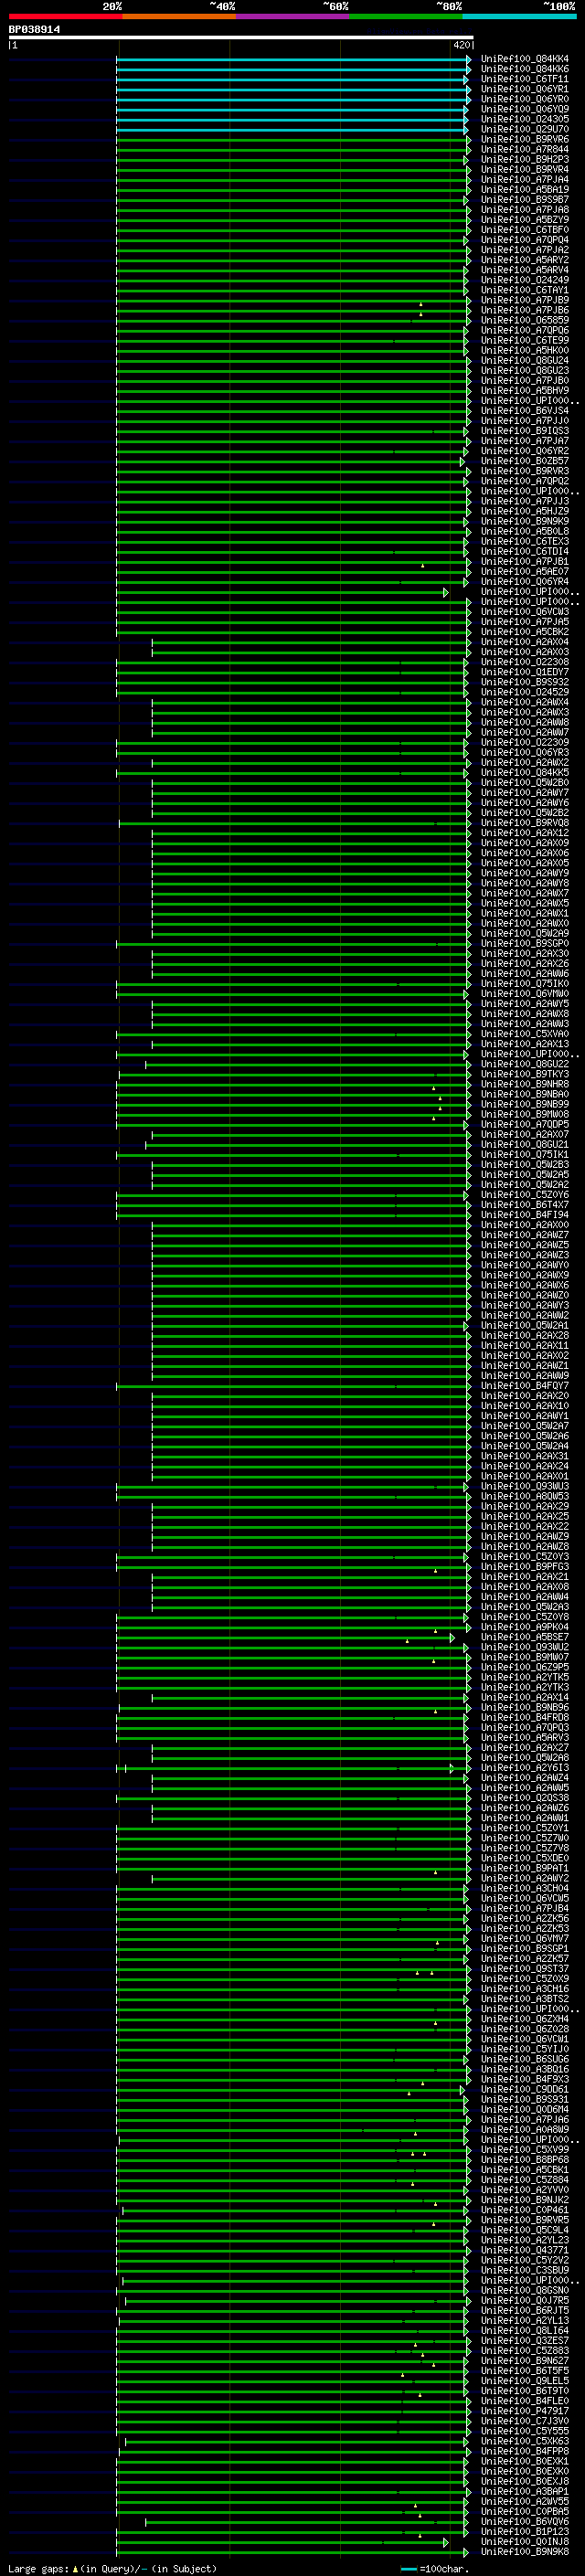This screenshot has height=2576, width=585.
Task: Click hit label UniRef100_O24249
Action: (x=525, y=280)
